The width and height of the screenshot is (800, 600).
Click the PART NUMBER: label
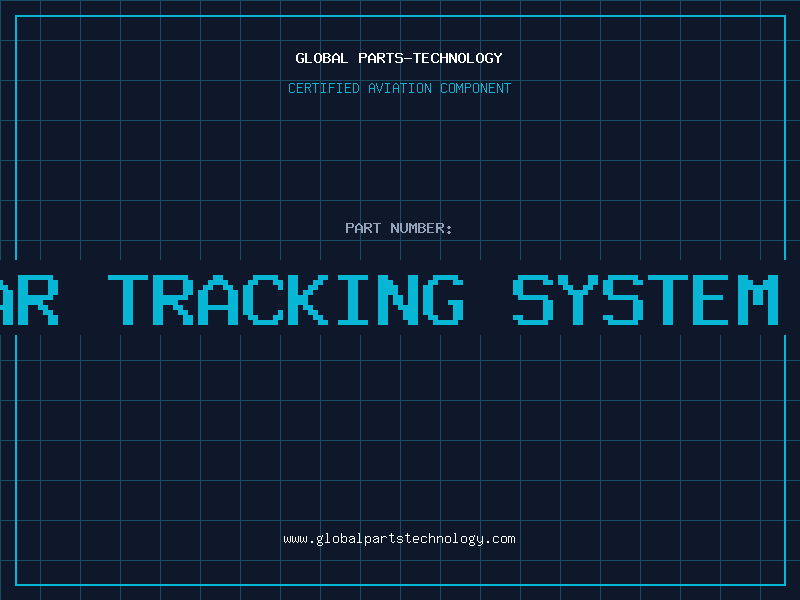point(399,228)
